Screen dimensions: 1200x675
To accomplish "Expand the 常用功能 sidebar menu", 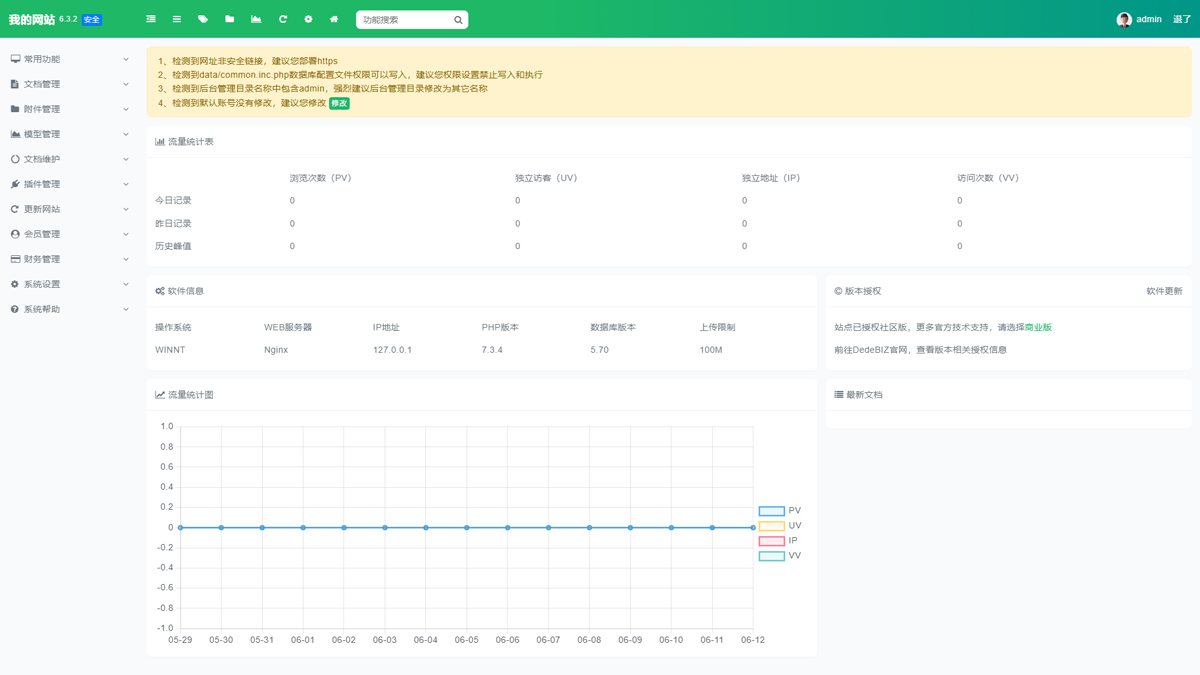I will tap(70, 59).
